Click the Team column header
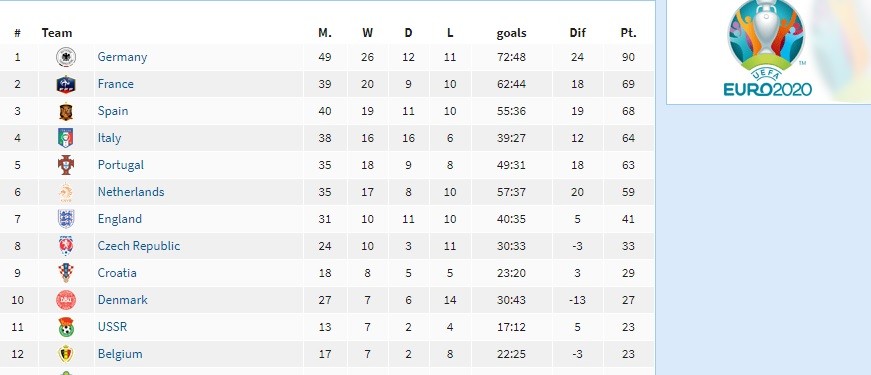871x375 pixels. (57, 33)
